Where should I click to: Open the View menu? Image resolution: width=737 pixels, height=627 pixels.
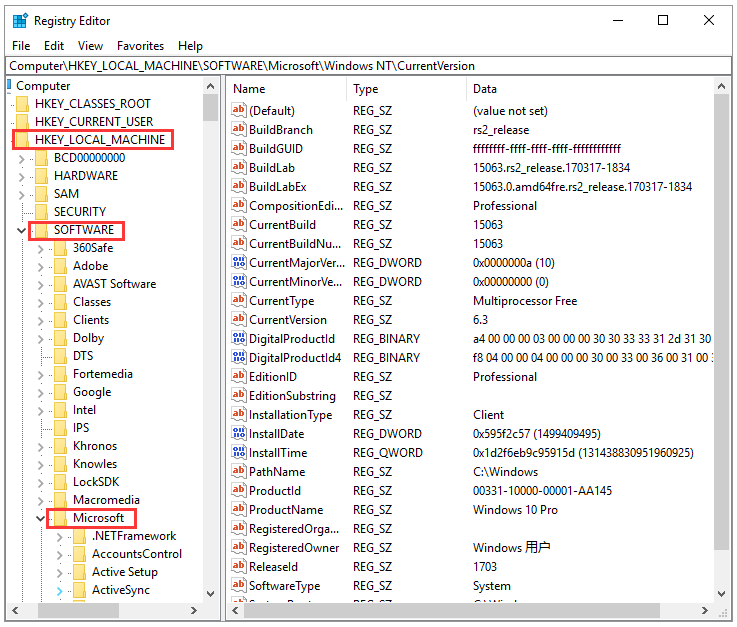(90, 46)
